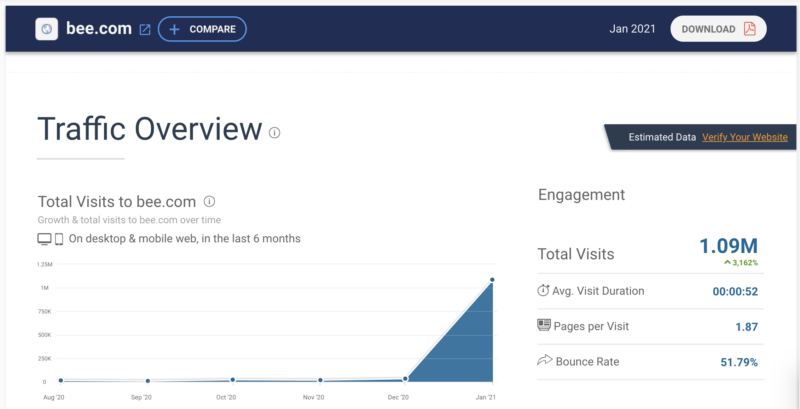Select the Jan 2021 date label
The image size is (800, 409).
[632, 29]
